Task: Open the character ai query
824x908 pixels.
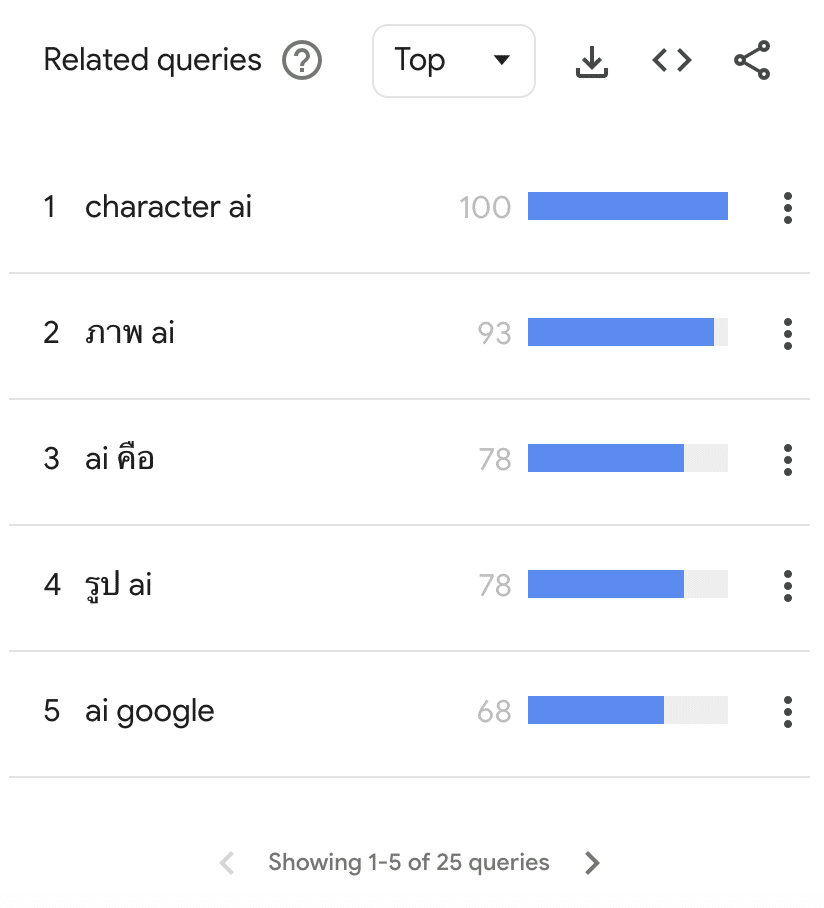Action: (x=169, y=207)
